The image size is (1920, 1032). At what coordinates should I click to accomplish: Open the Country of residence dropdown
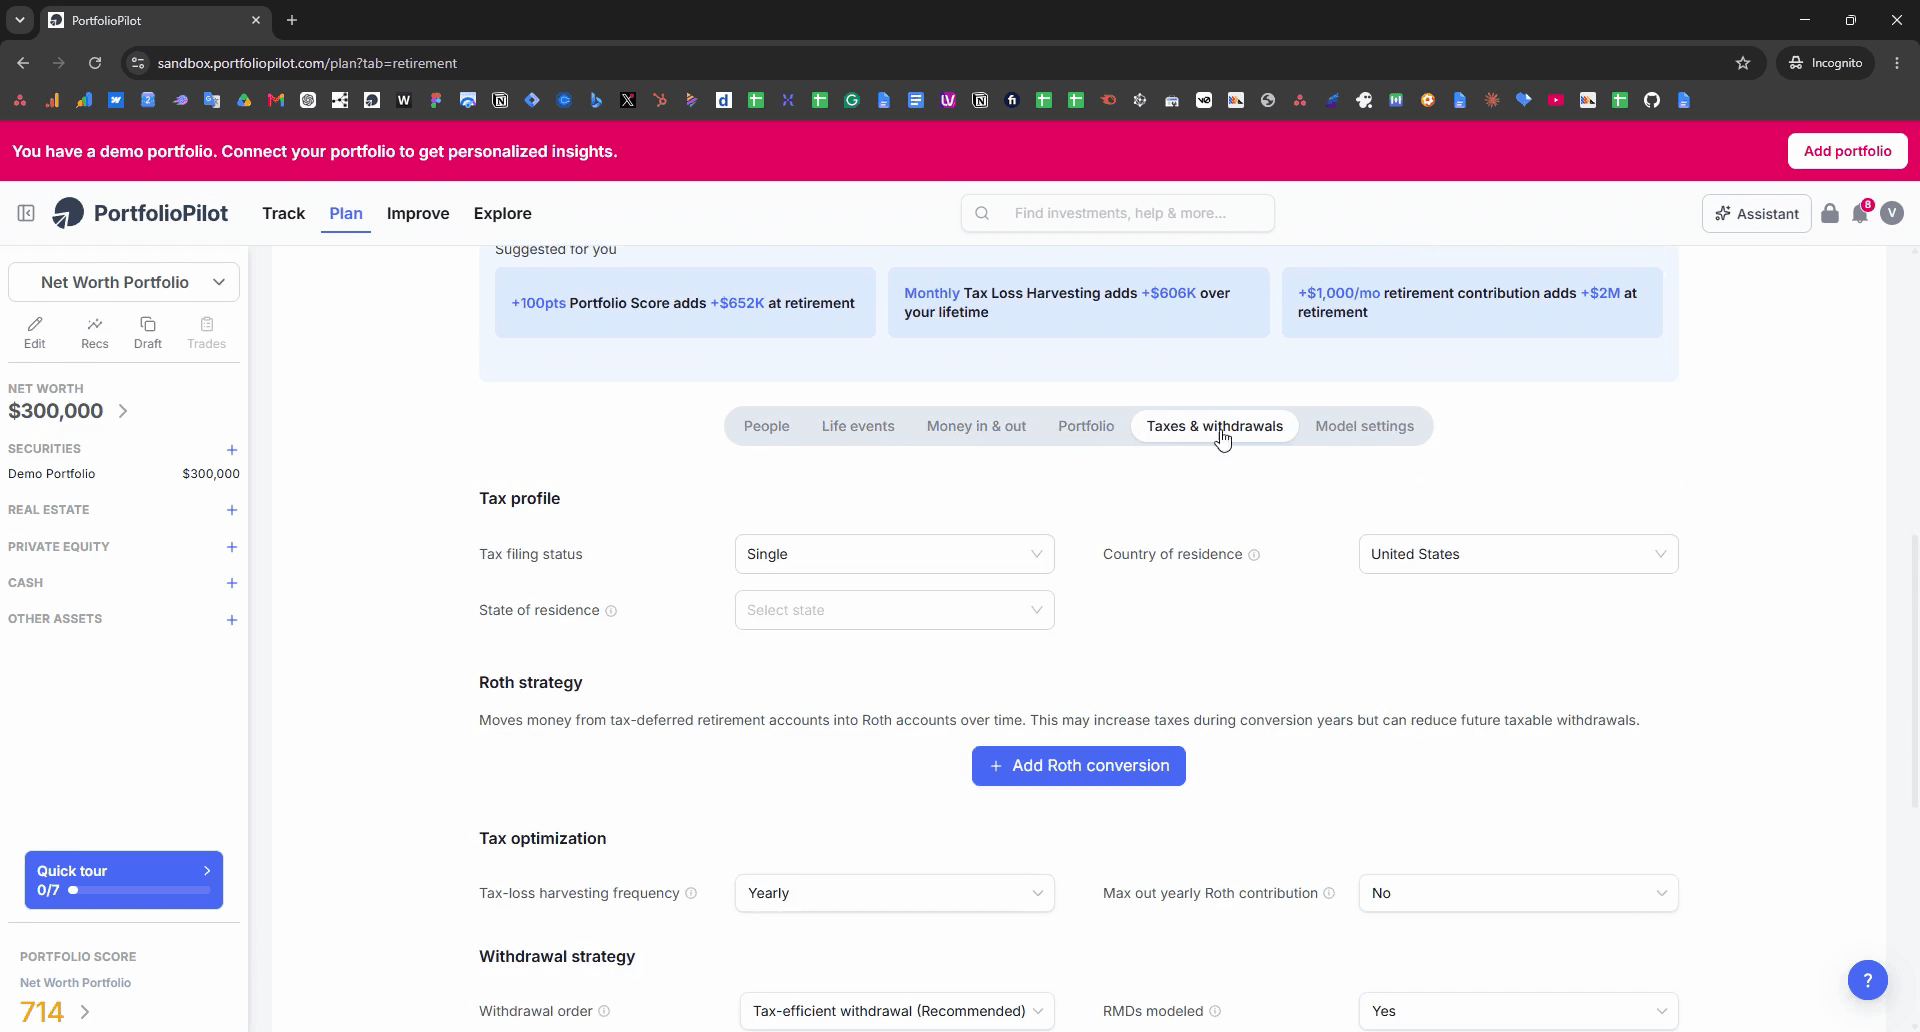tap(1519, 554)
